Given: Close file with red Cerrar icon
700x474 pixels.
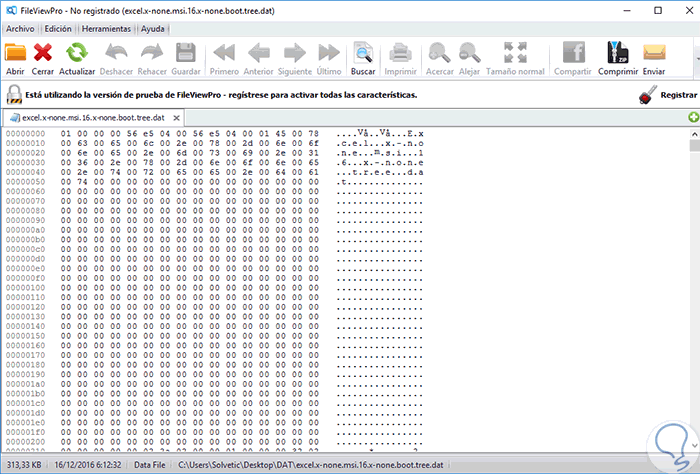Looking at the screenshot, I should (43, 53).
